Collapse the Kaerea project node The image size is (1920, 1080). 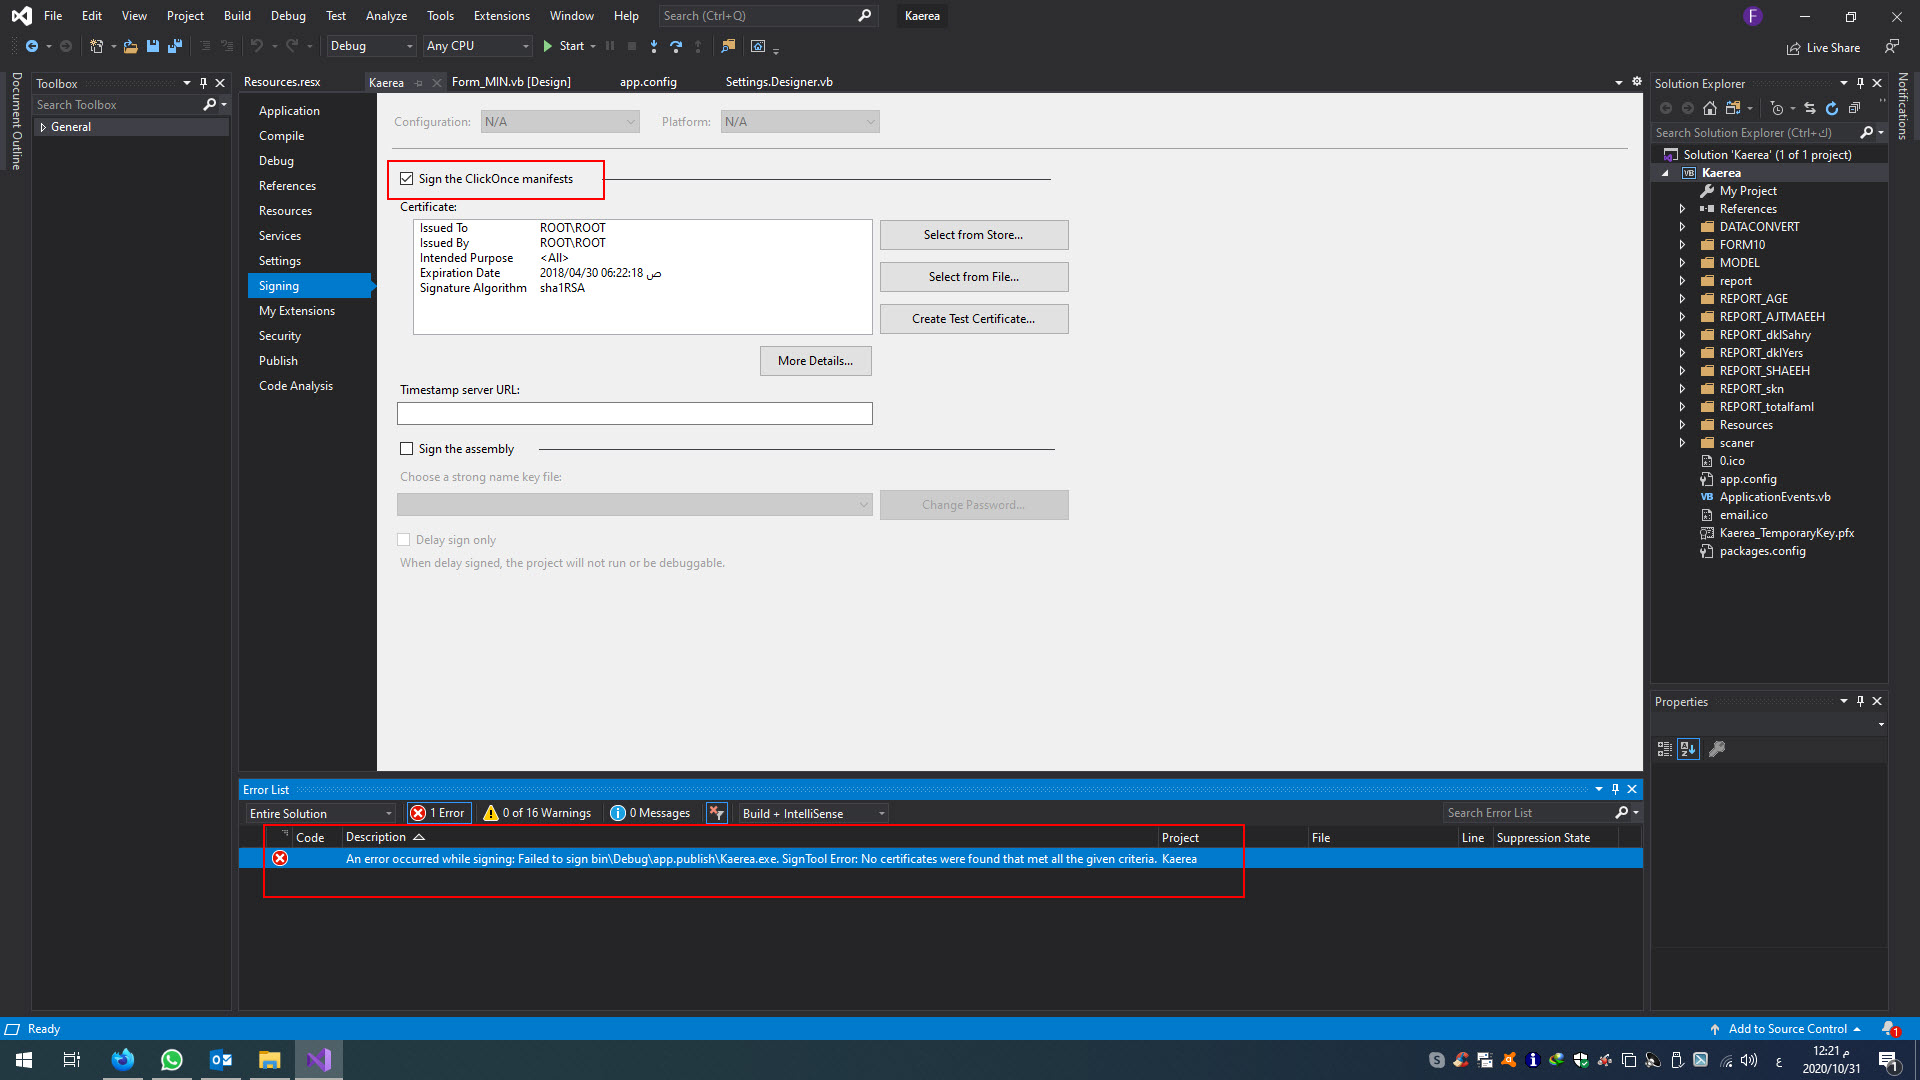(x=1665, y=173)
